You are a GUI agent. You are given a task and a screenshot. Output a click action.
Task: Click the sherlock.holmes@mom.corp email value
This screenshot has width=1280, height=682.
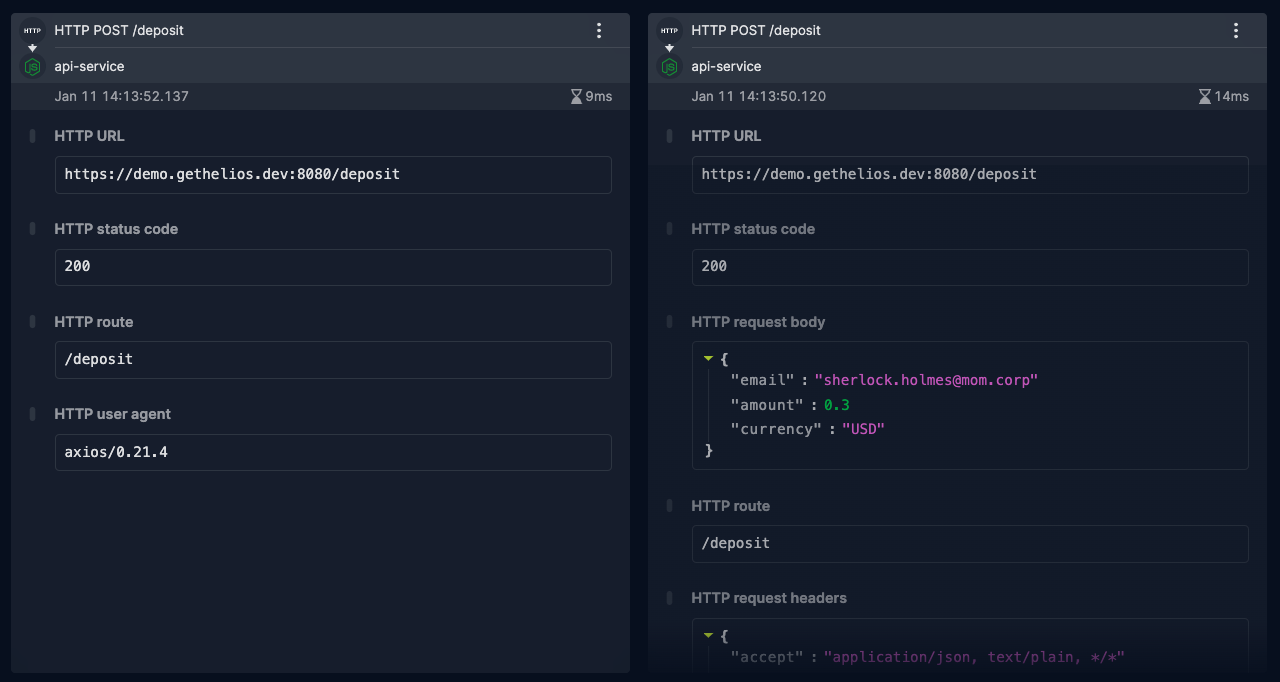pos(926,381)
